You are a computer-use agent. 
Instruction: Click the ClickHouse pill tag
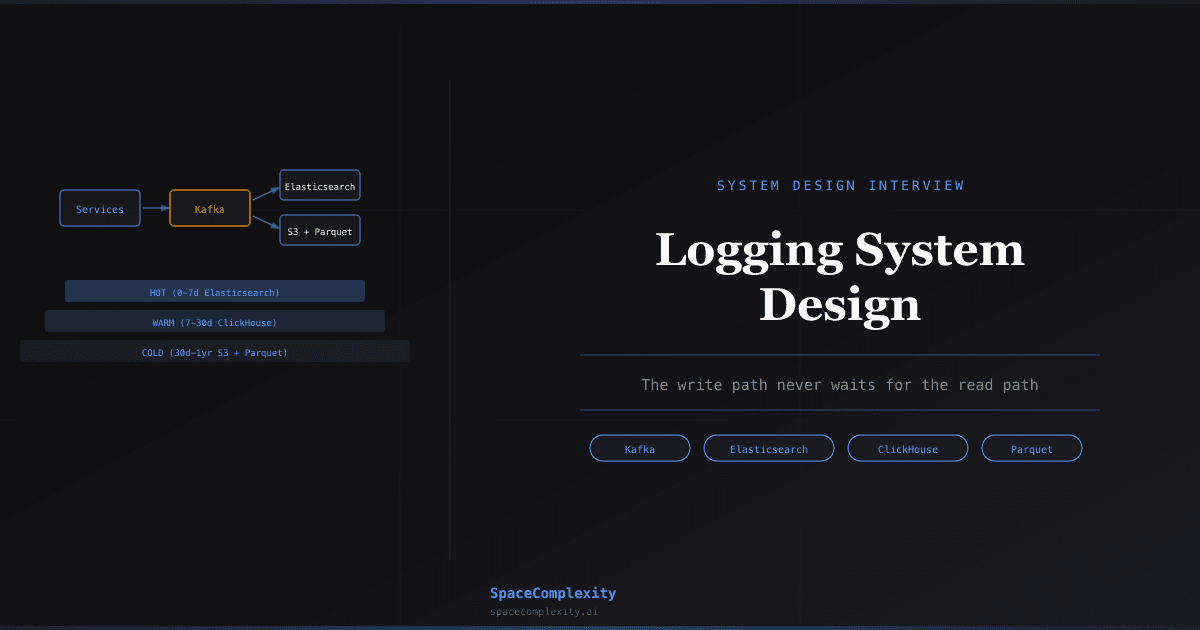point(908,448)
